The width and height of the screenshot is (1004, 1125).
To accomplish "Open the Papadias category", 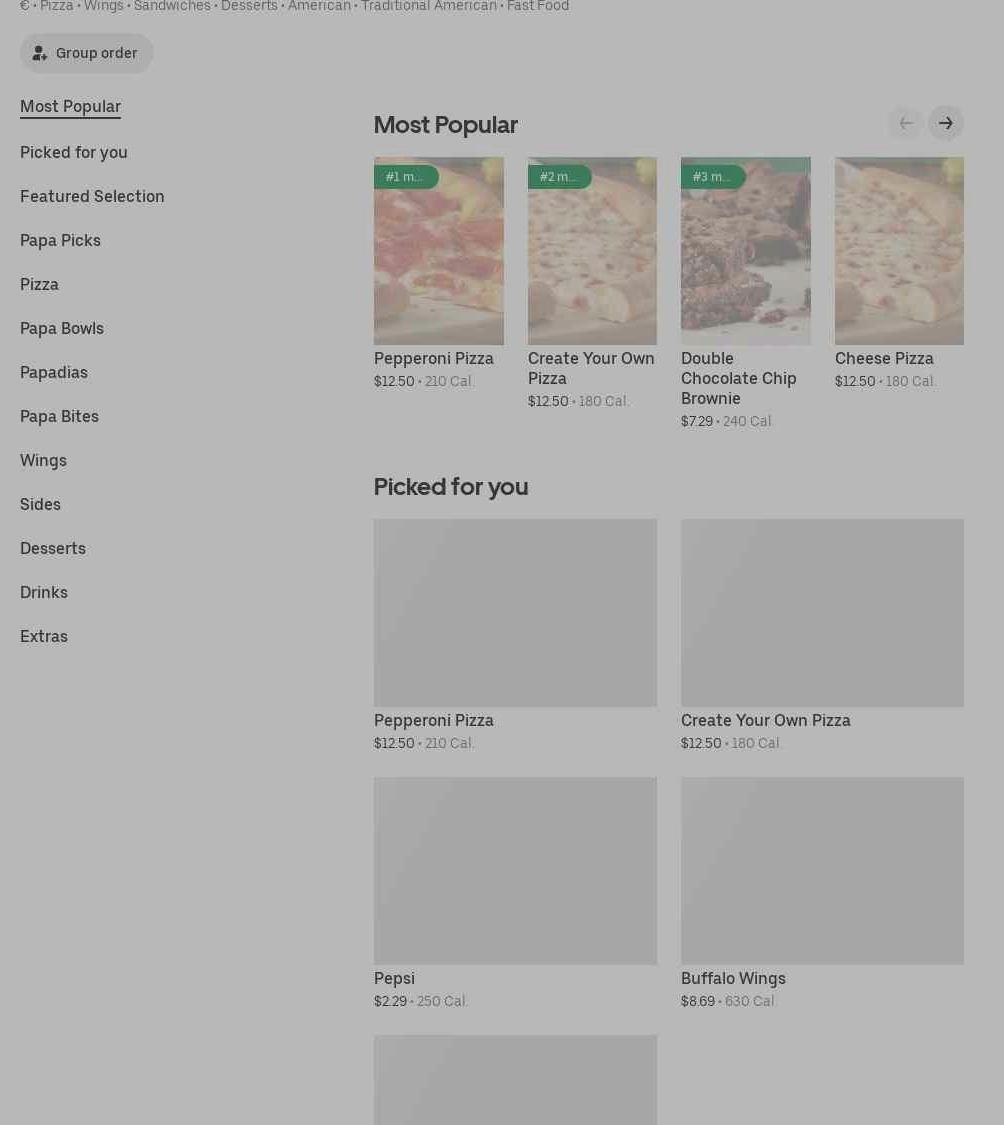I will [54, 372].
